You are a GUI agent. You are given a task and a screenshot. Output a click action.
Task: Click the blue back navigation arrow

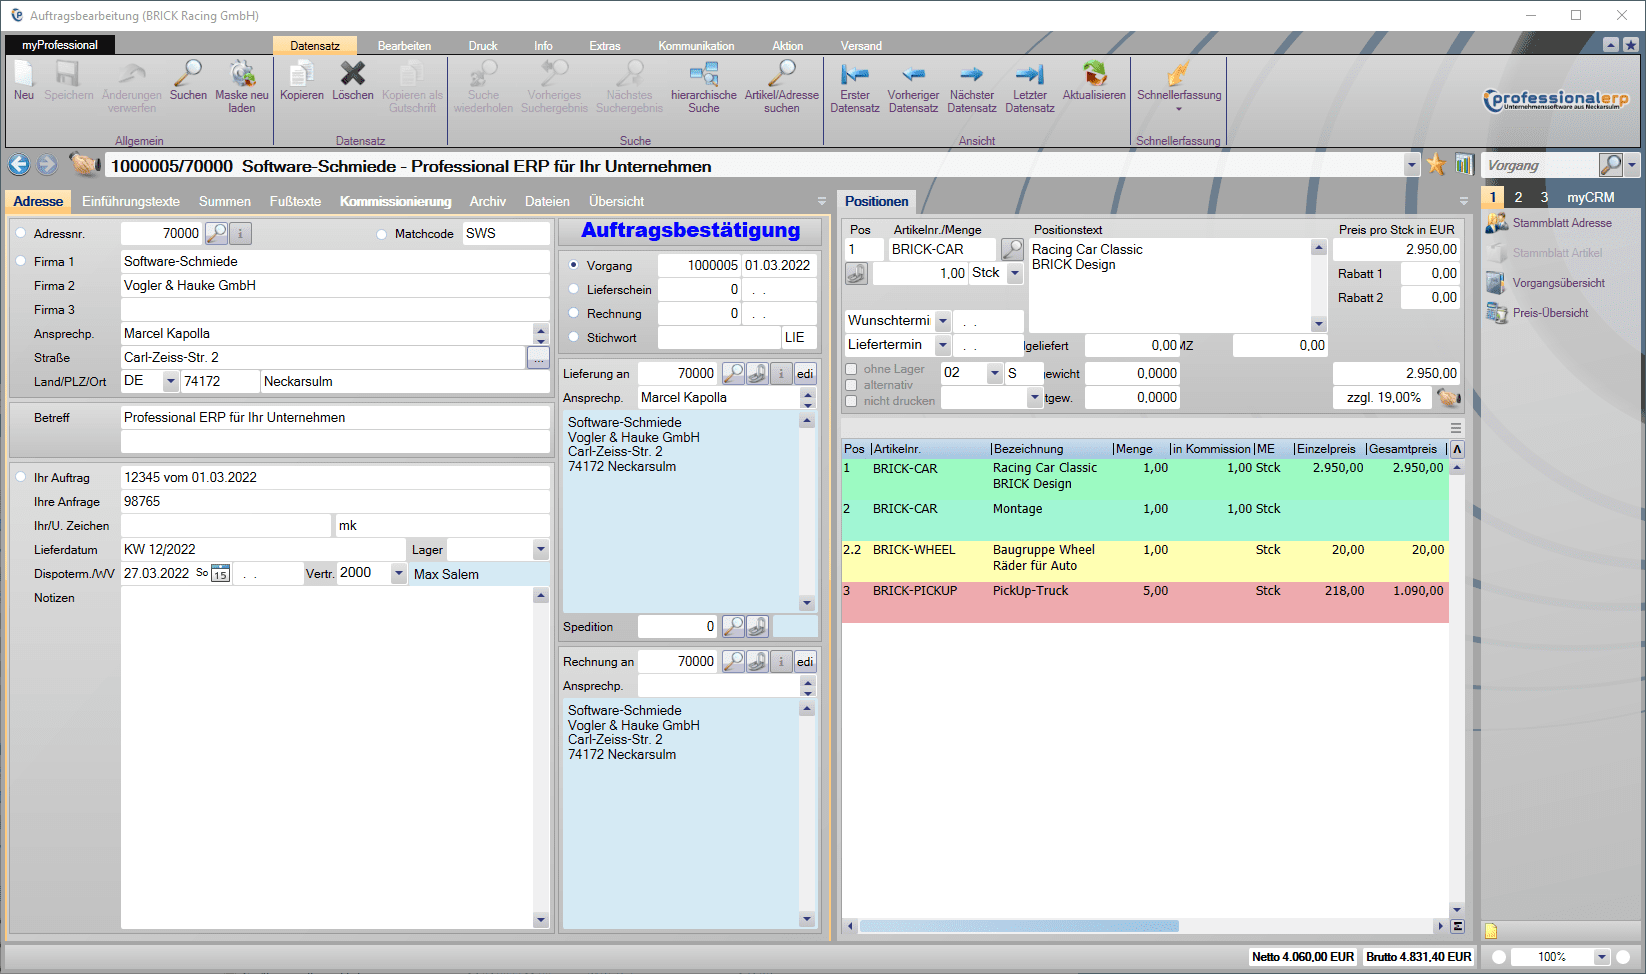pos(19,164)
